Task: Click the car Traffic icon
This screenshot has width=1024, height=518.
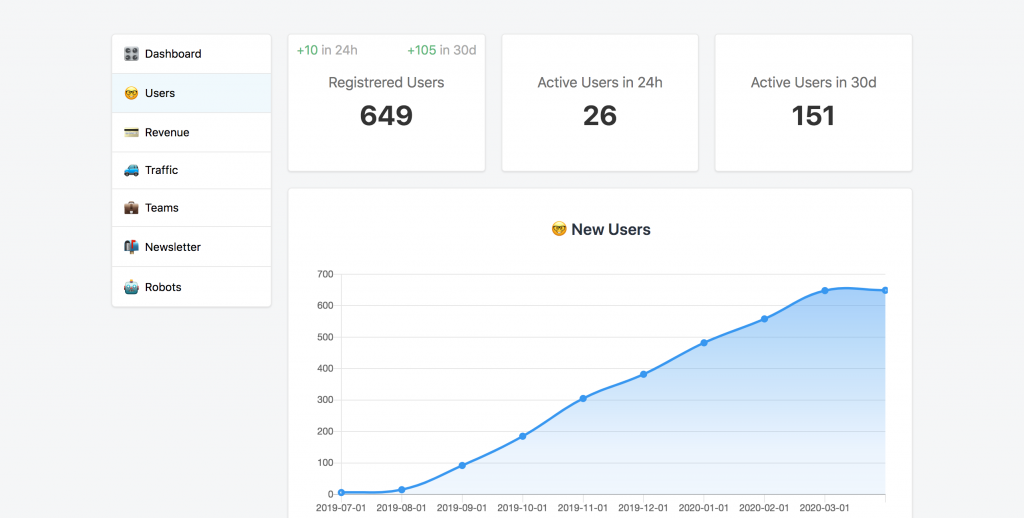Action: click(x=131, y=170)
